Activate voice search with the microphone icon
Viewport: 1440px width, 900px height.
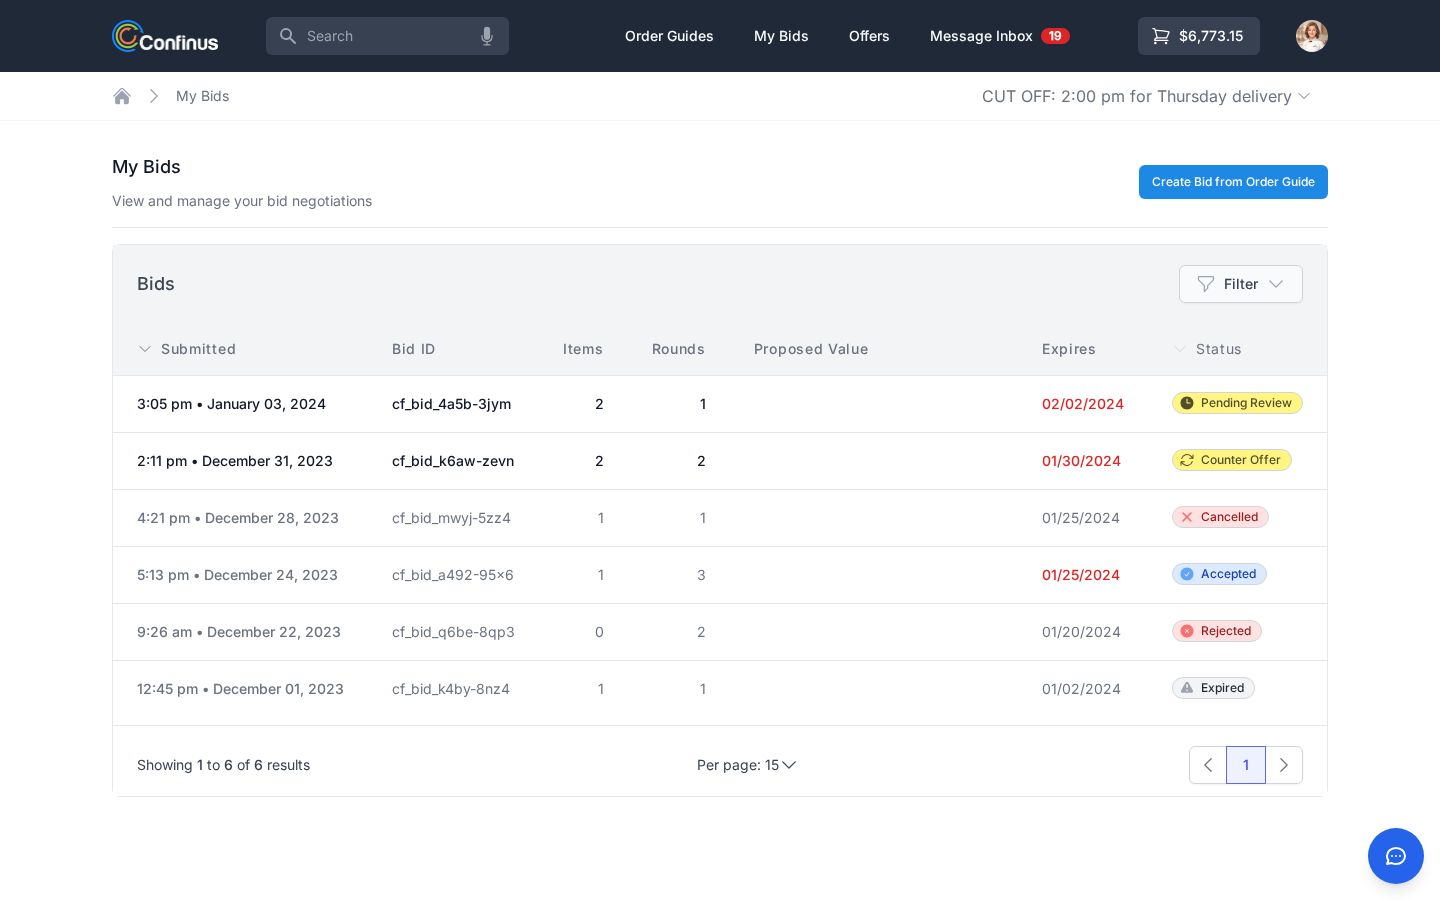pyautogui.click(x=487, y=36)
